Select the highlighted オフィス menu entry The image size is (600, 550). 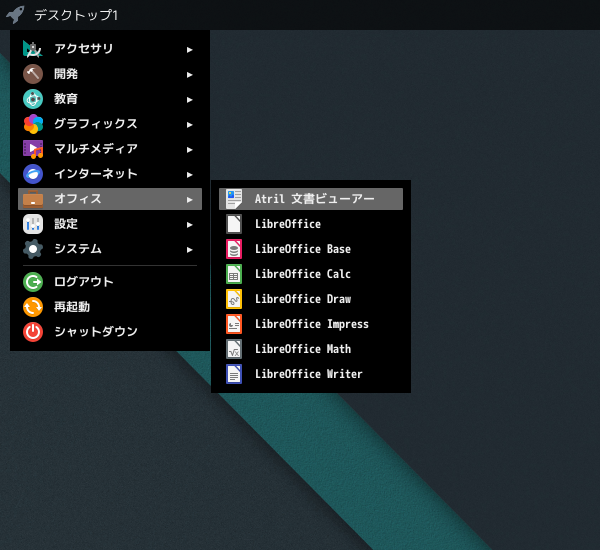pyautogui.click(x=110, y=199)
